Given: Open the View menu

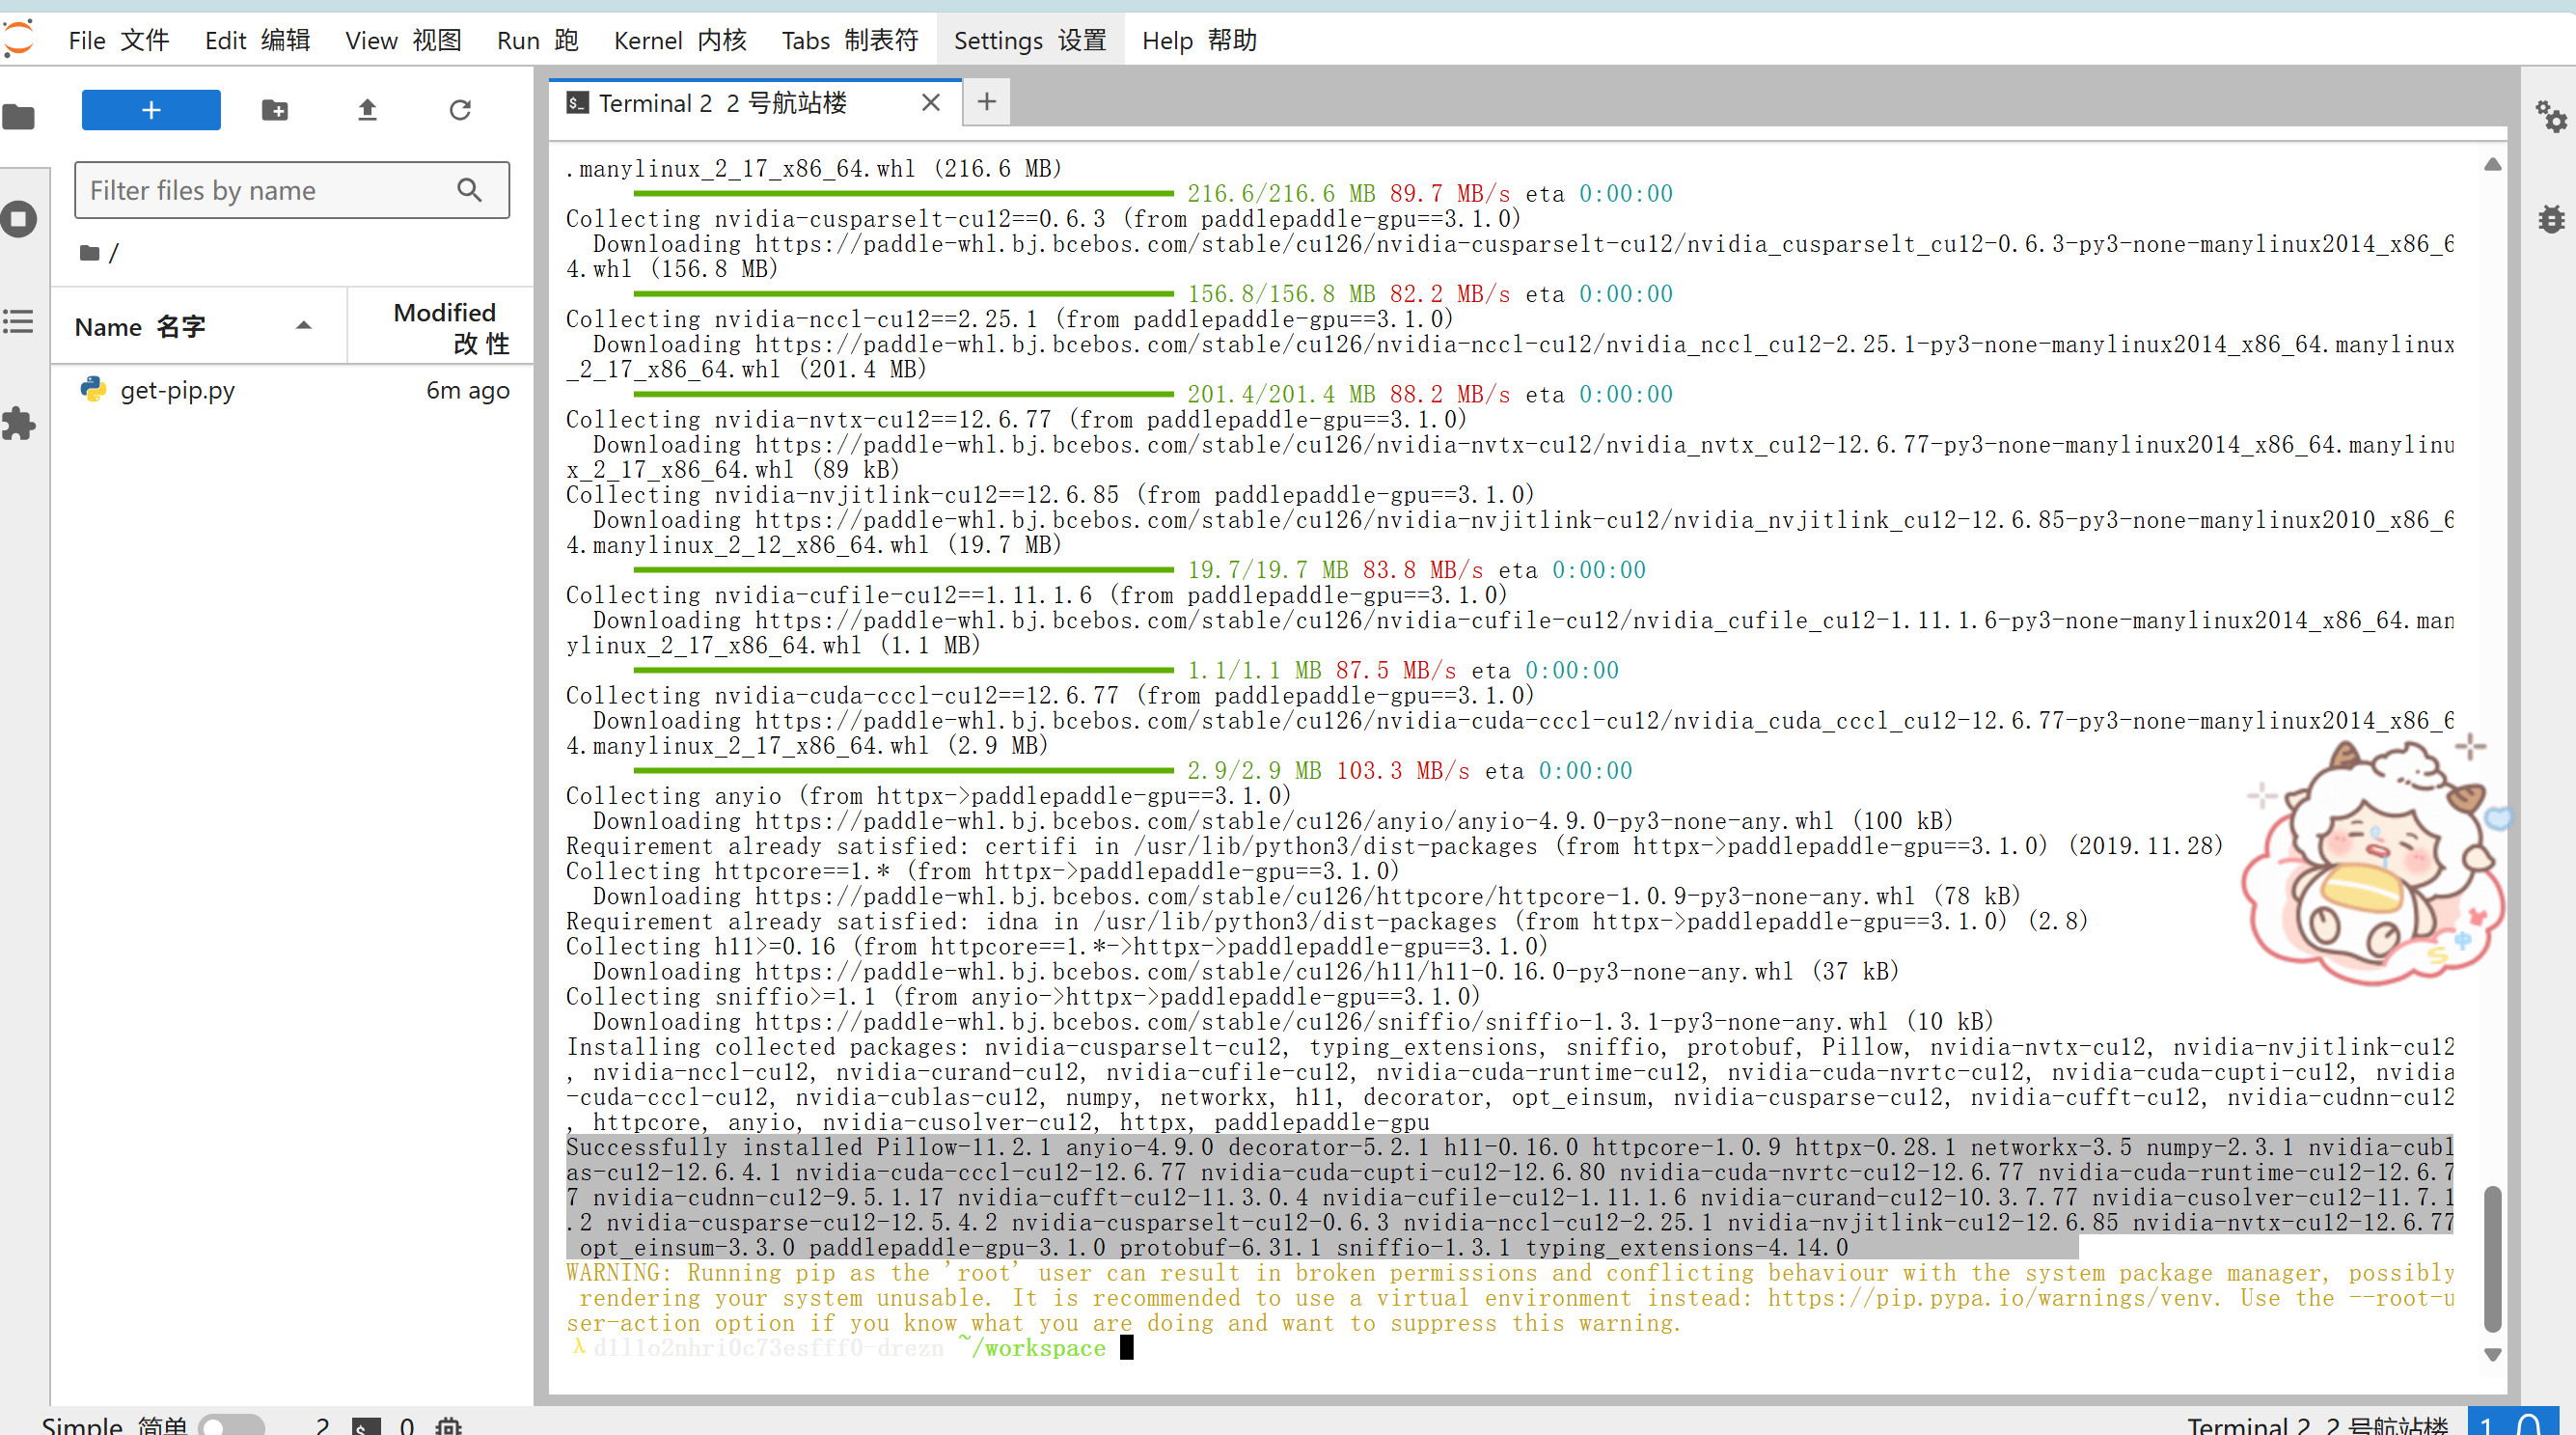Looking at the screenshot, I should [x=404, y=41].
